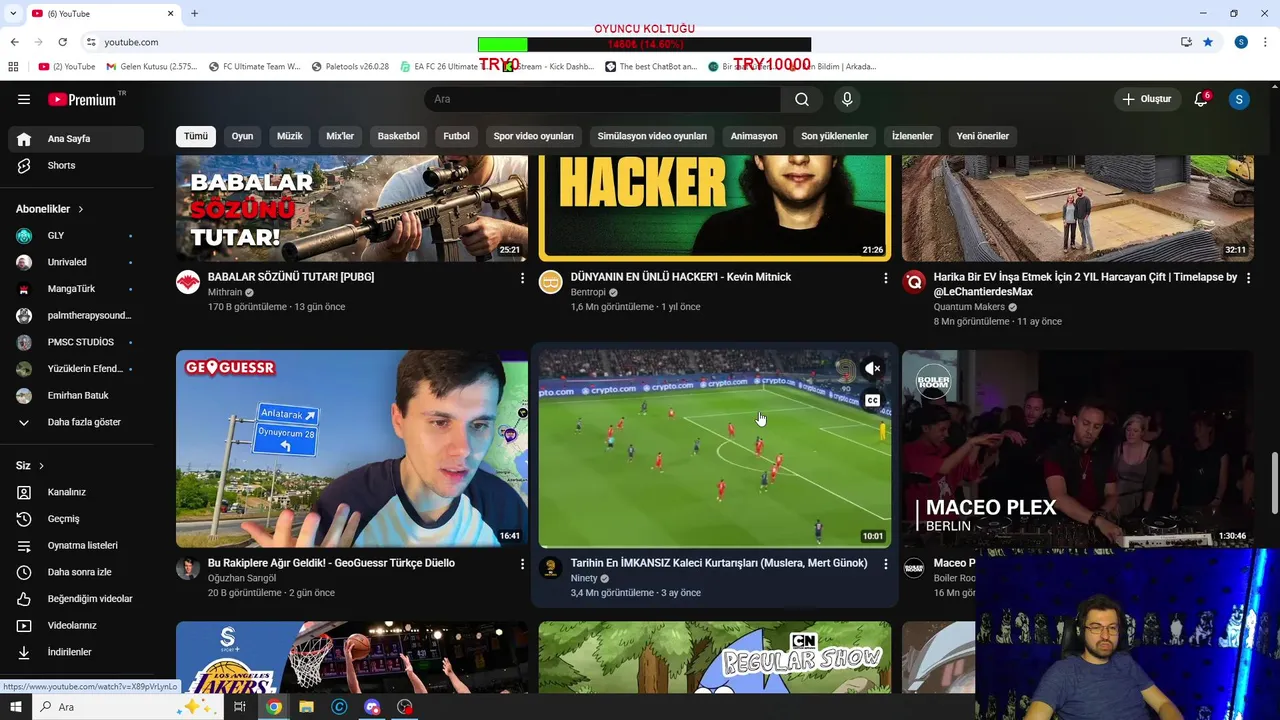The image size is (1280, 720).
Task: Open options for Kevin Mitnick video
Action: pyautogui.click(x=885, y=278)
